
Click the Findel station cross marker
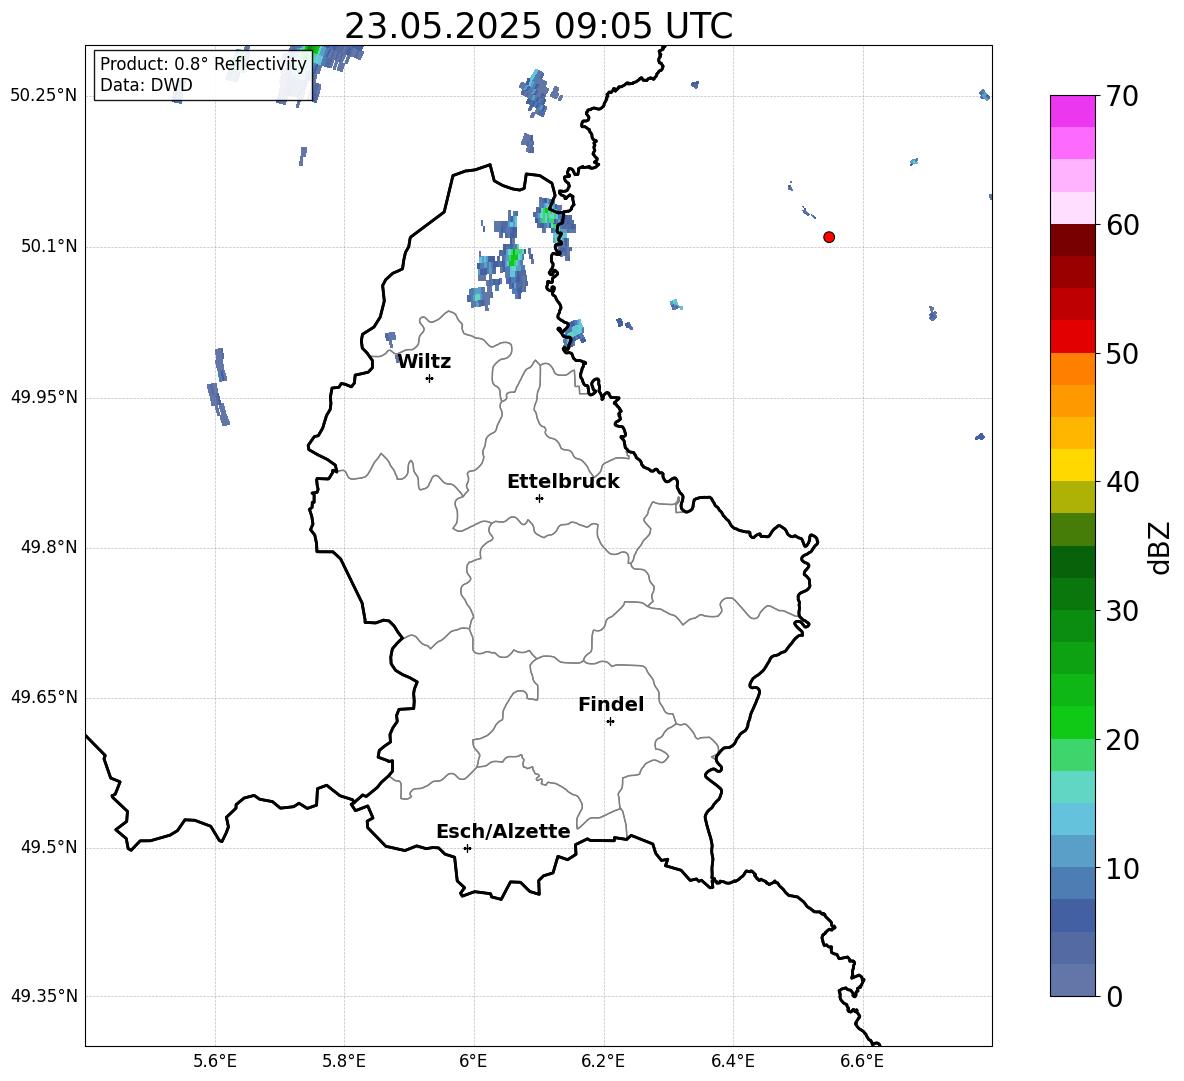click(611, 722)
